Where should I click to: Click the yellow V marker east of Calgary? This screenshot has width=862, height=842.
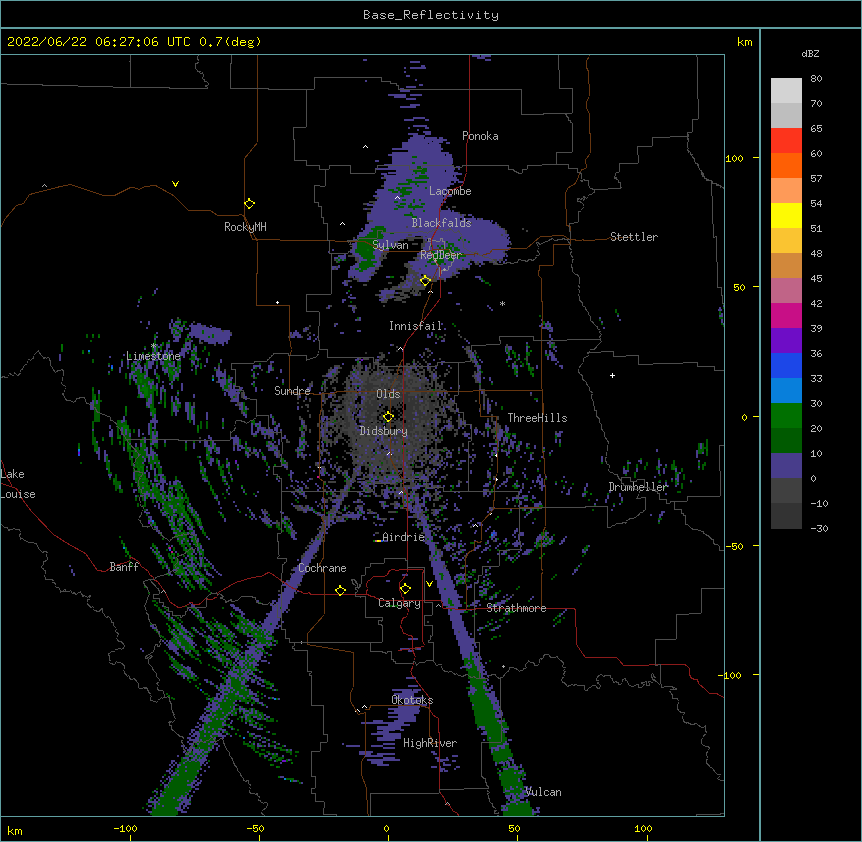point(429,584)
